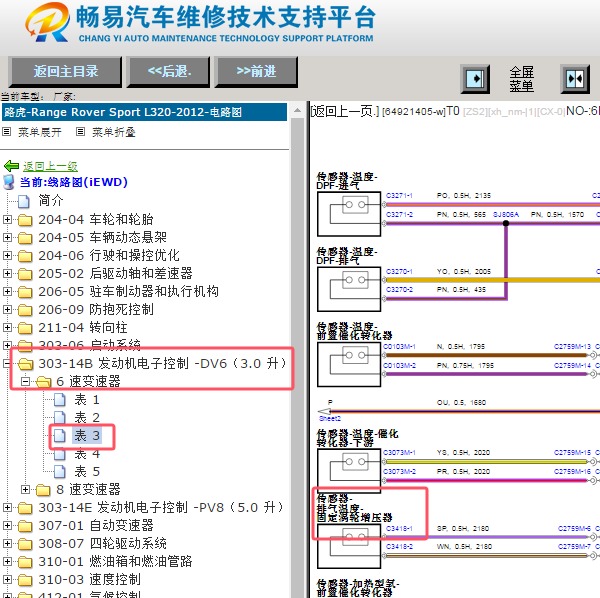Expand 204-06 行驶和操控优化 node
This screenshot has width=600, height=598.
(7, 255)
